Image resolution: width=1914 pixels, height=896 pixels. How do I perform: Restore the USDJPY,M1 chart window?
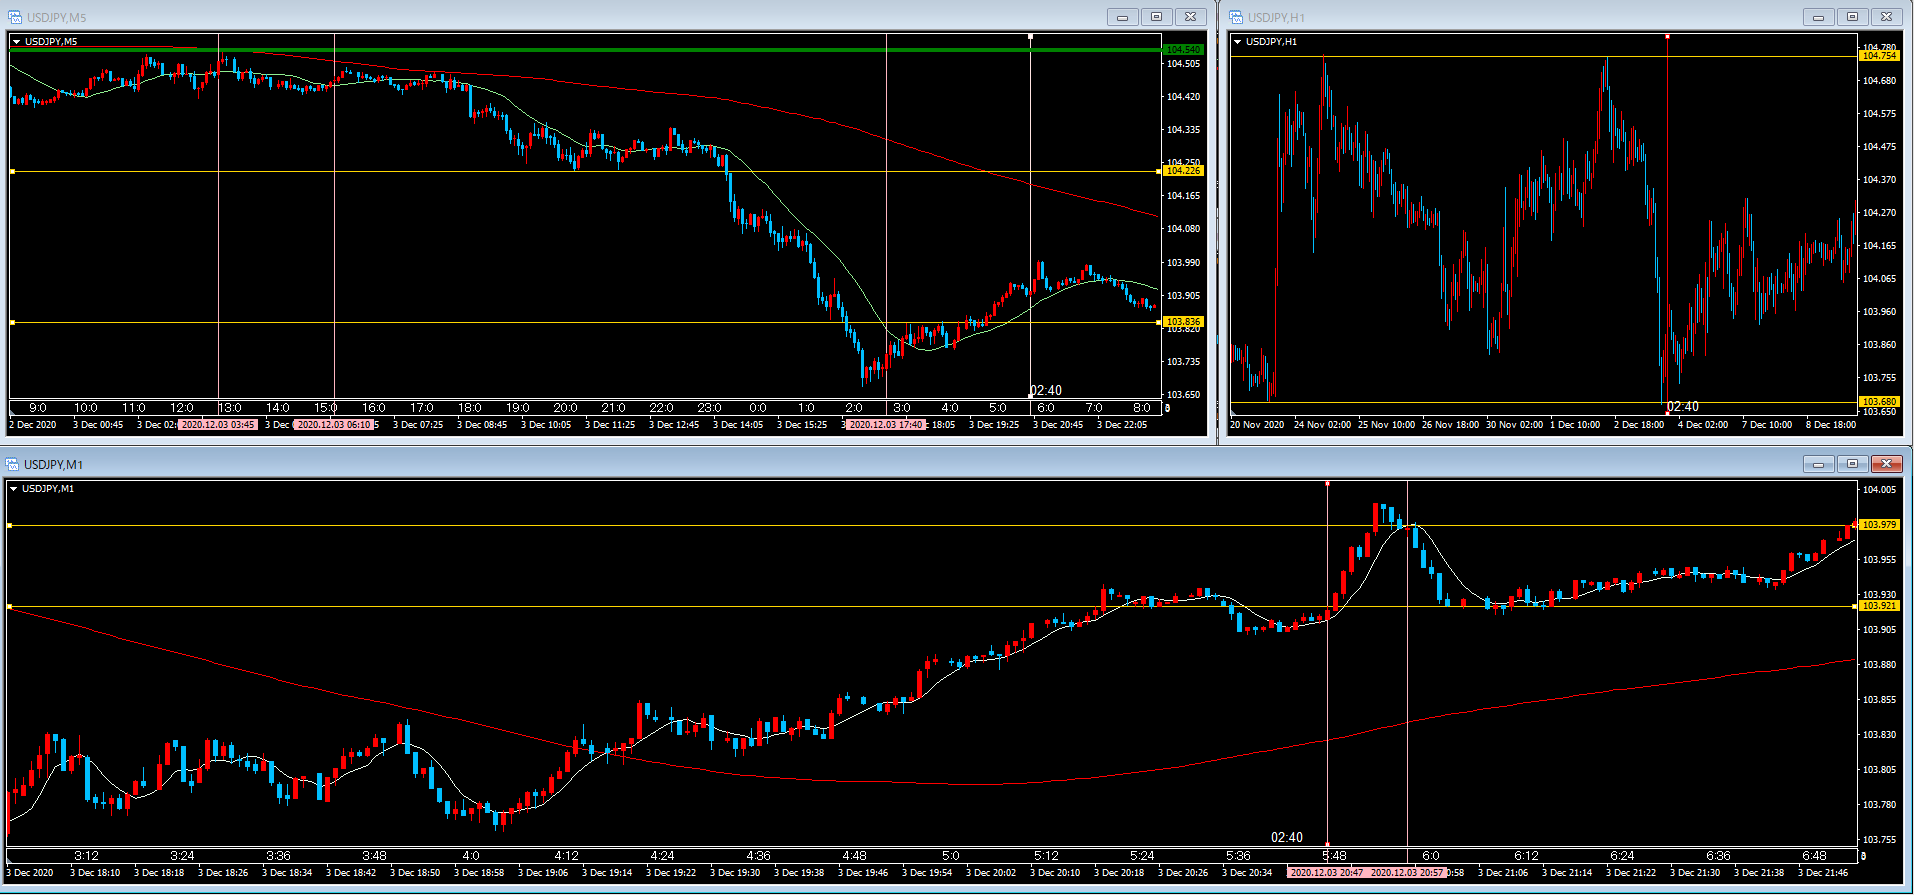[1852, 464]
